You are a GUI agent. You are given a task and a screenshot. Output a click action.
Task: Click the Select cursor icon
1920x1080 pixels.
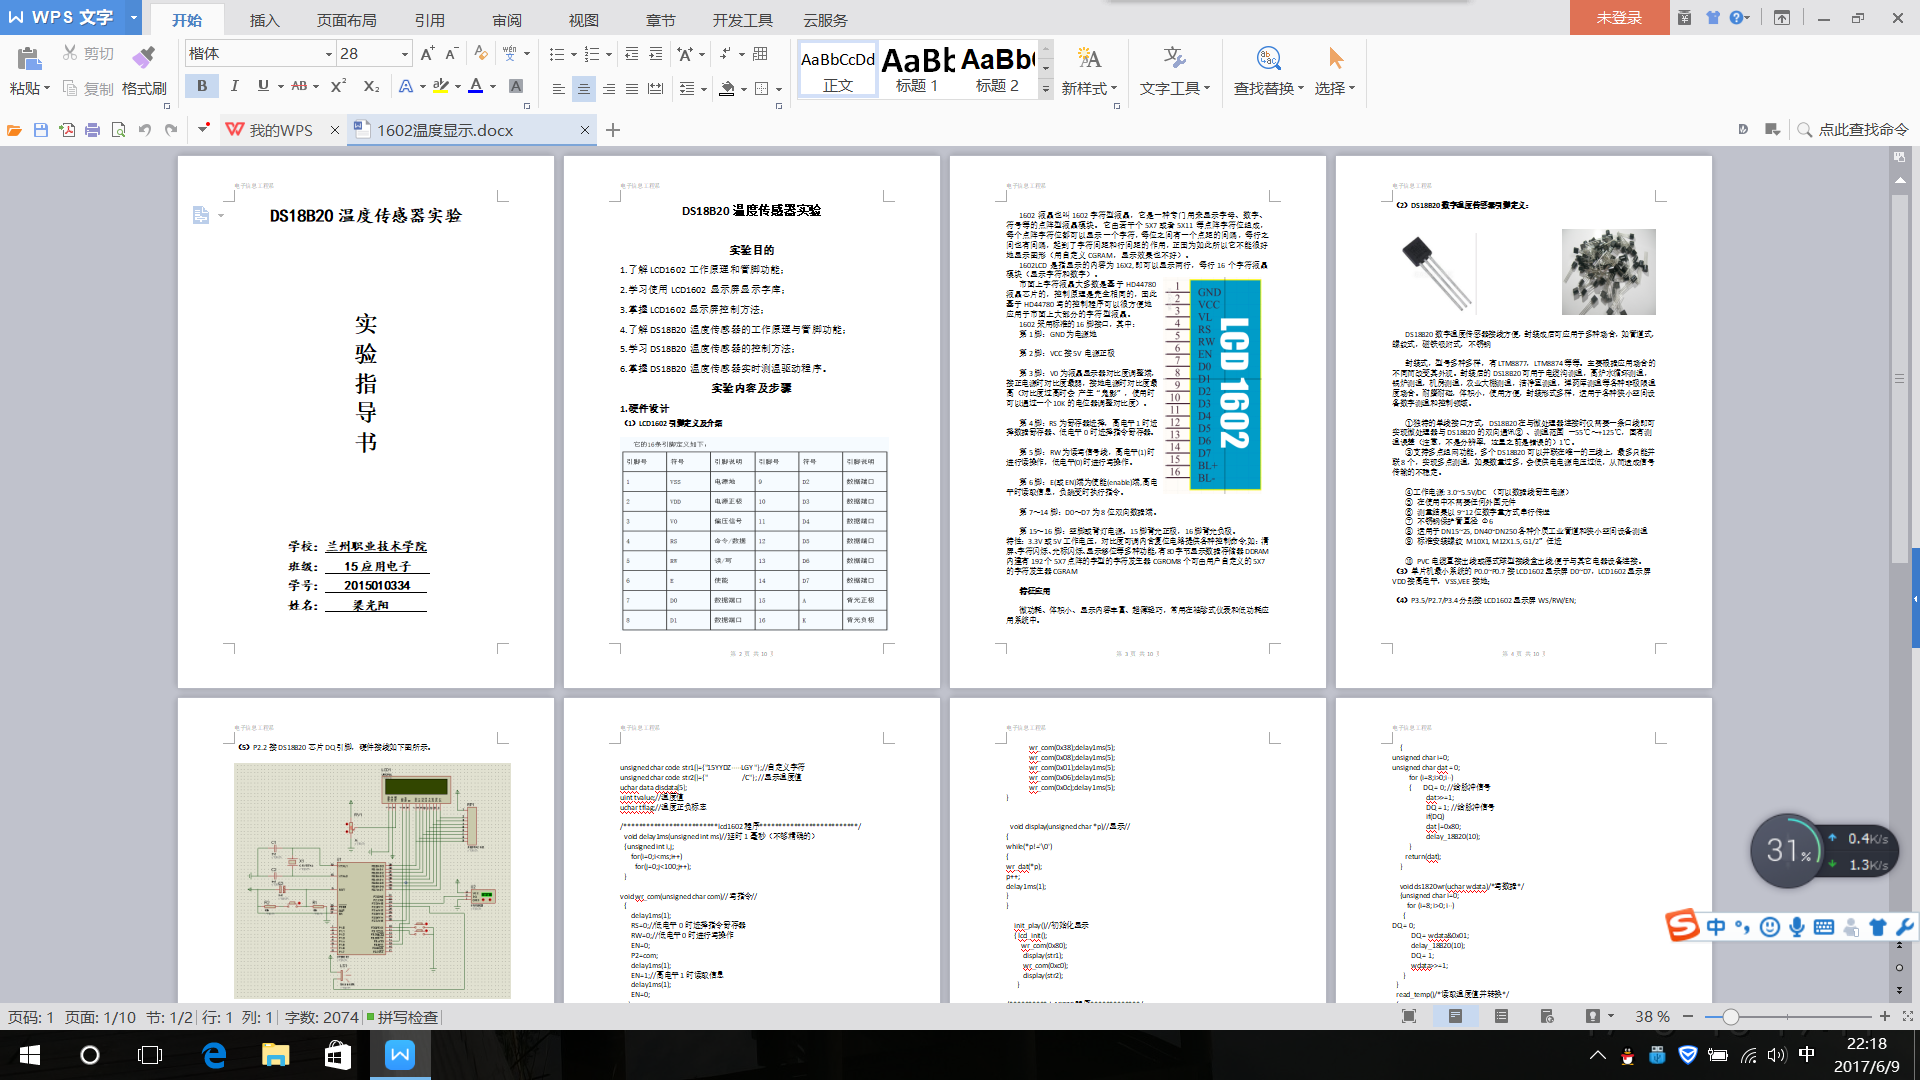(x=1336, y=58)
